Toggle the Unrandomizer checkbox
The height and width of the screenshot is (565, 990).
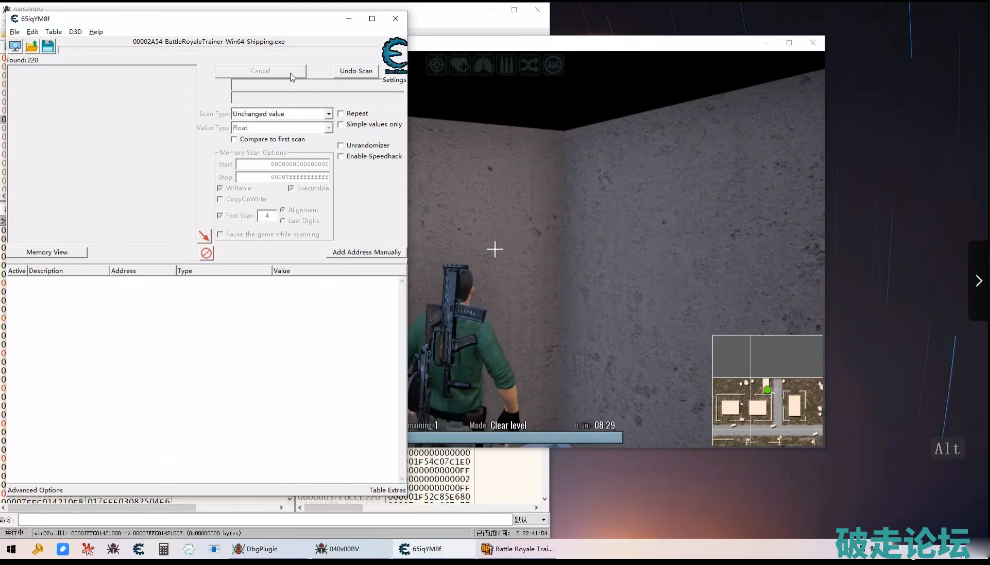click(x=341, y=145)
